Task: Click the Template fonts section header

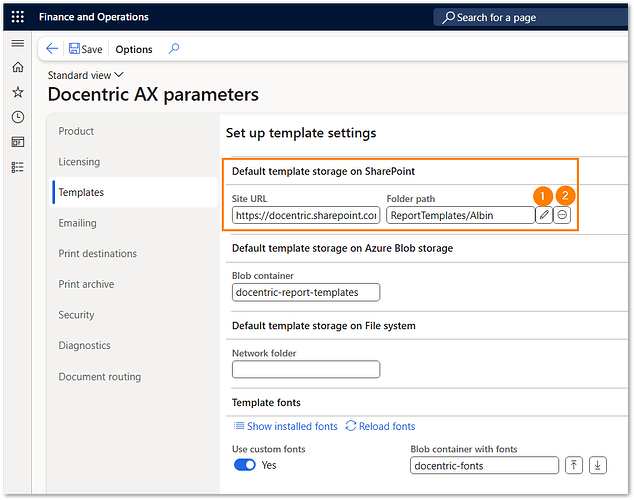Action: point(266,403)
